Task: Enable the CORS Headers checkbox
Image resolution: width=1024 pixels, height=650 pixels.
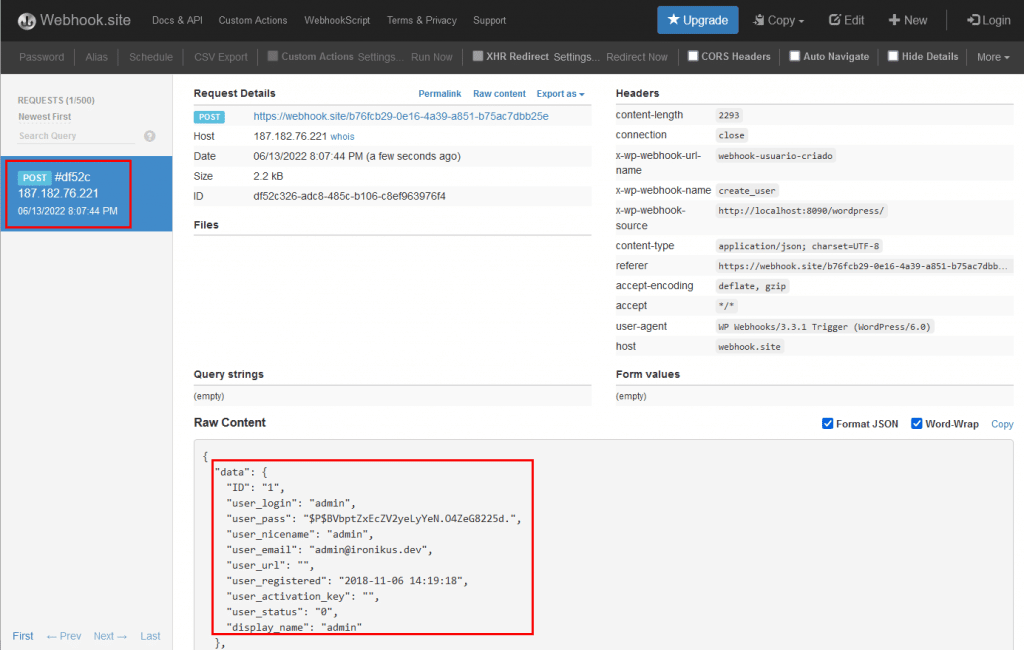Action: [x=694, y=56]
